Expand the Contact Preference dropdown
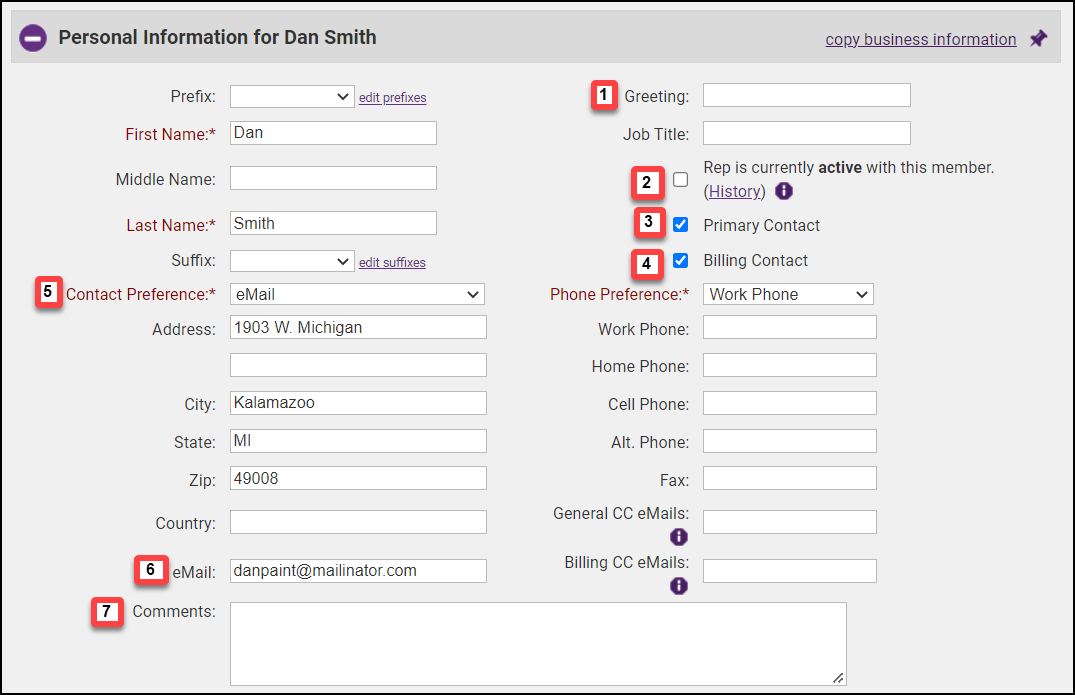The width and height of the screenshot is (1075, 695). pyautogui.click(x=357, y=294)
